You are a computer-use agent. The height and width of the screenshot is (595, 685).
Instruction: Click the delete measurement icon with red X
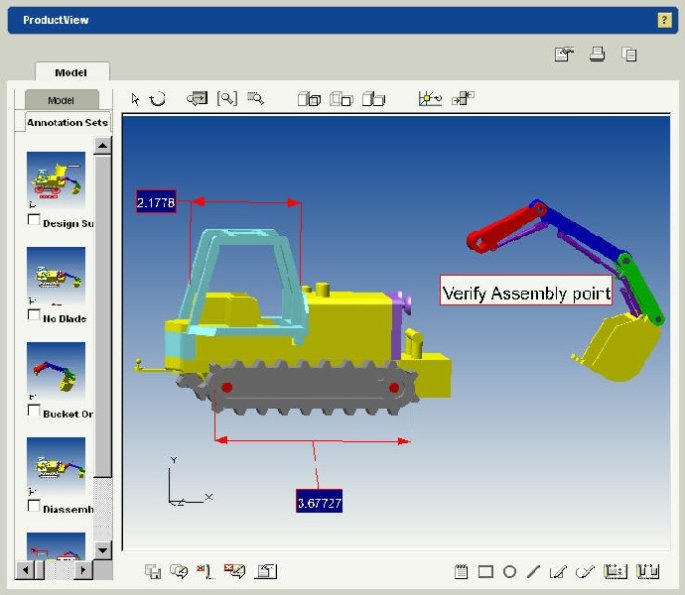click(205, 571)
